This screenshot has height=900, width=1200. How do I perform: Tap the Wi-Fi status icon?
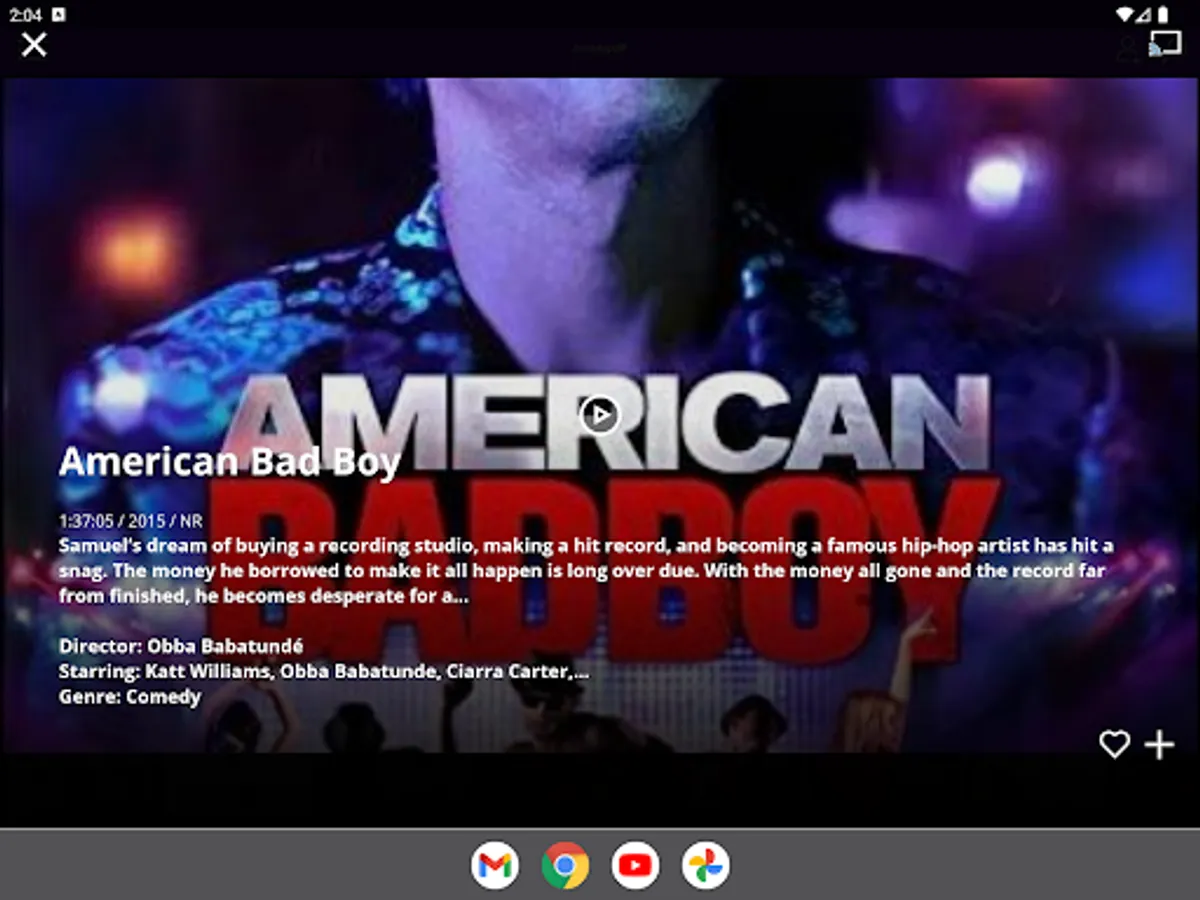point(1125,14)
